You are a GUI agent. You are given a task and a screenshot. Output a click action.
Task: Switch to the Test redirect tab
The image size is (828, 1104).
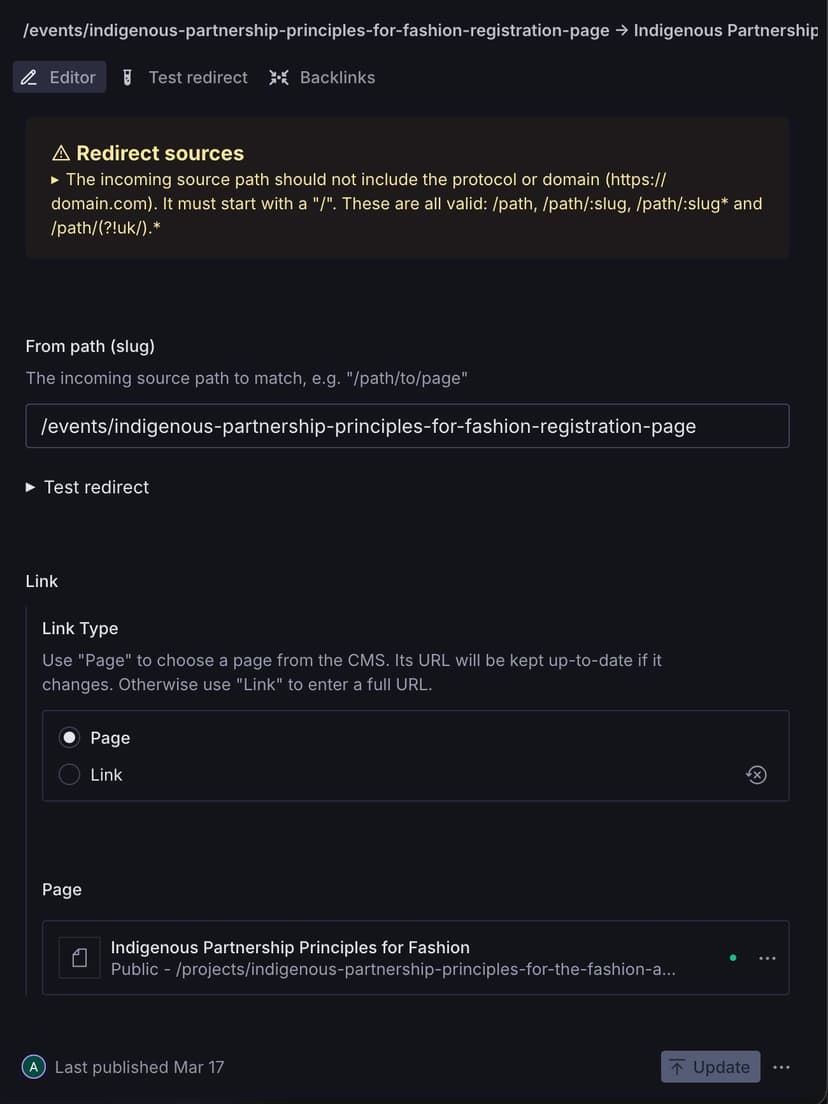tap(197, 76)
